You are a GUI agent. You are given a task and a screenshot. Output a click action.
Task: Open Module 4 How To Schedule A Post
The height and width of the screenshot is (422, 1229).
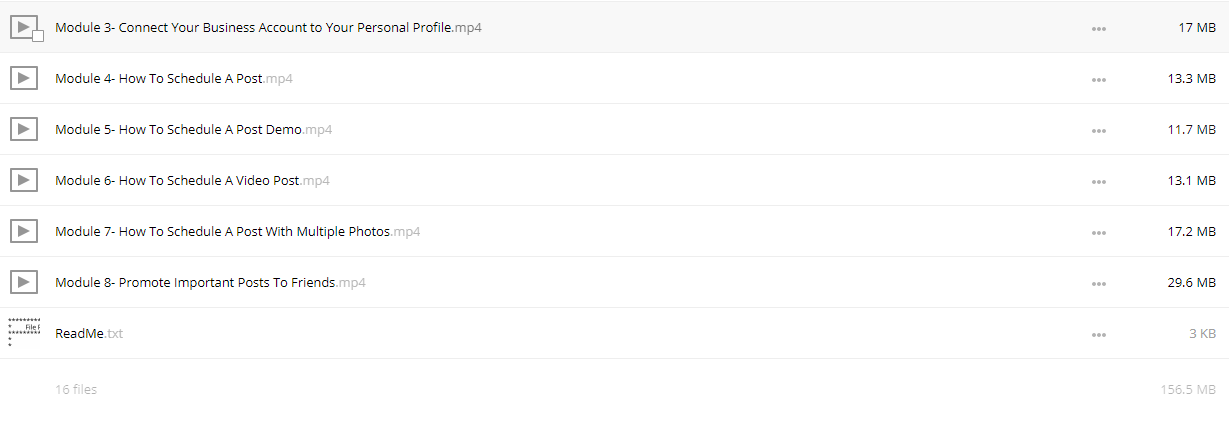(x=174, y=78)
